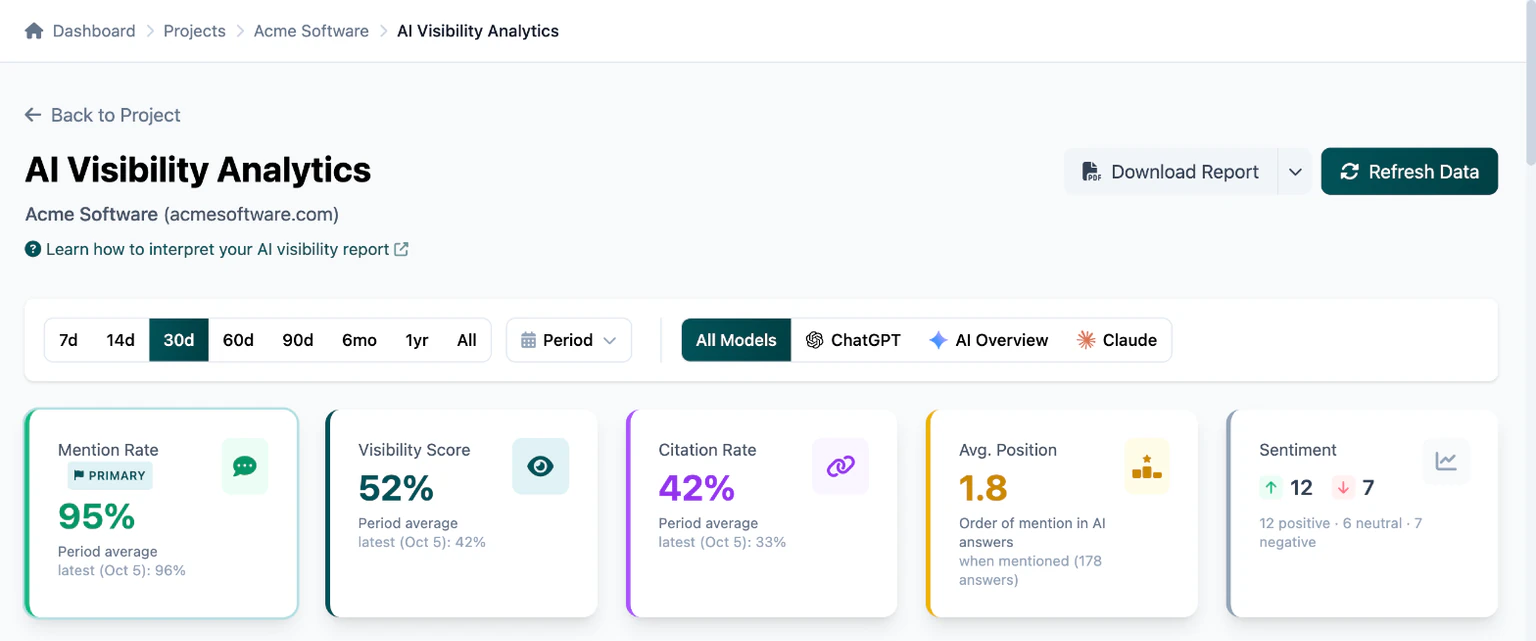Image resolution: width=1536 pixels, height=641 pixels.
Task: Click the Refresh Data button
Action: click(x=1409, y=172)
